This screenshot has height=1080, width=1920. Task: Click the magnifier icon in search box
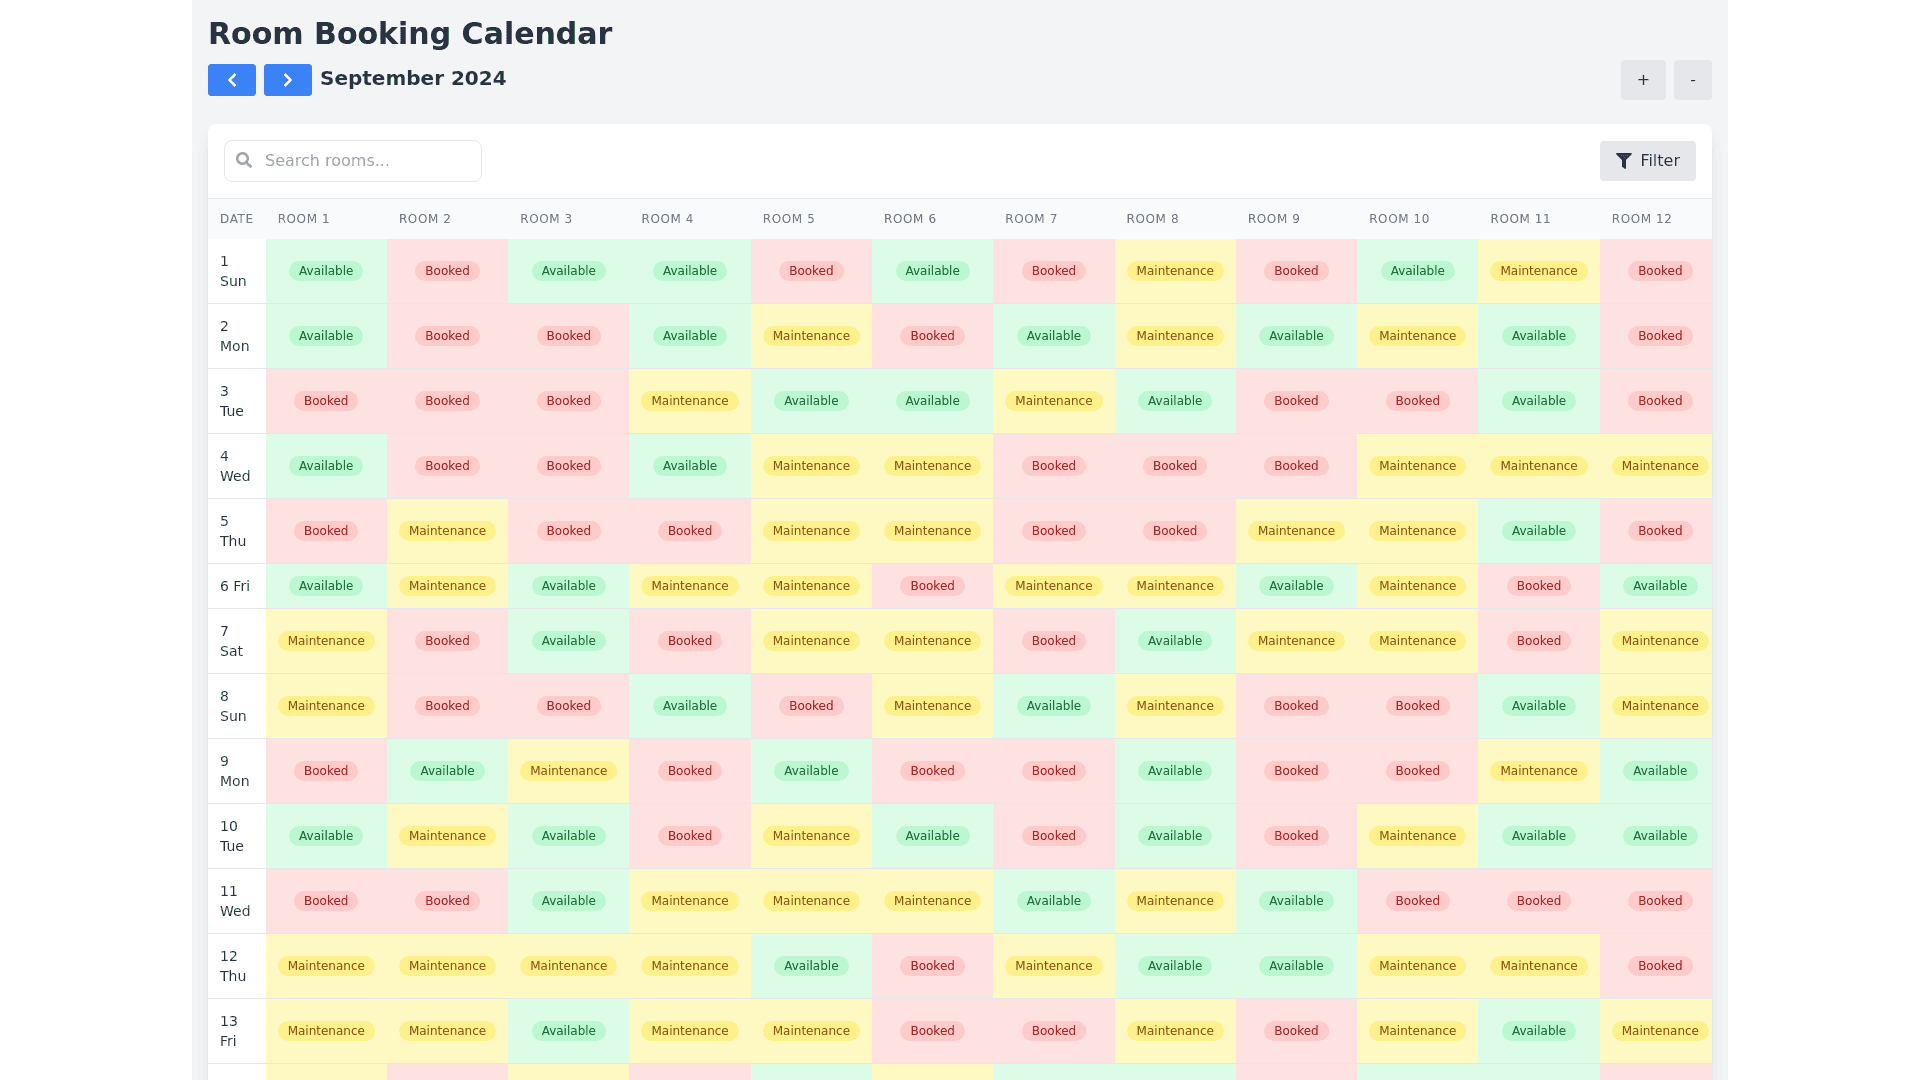tap(244, 161)
